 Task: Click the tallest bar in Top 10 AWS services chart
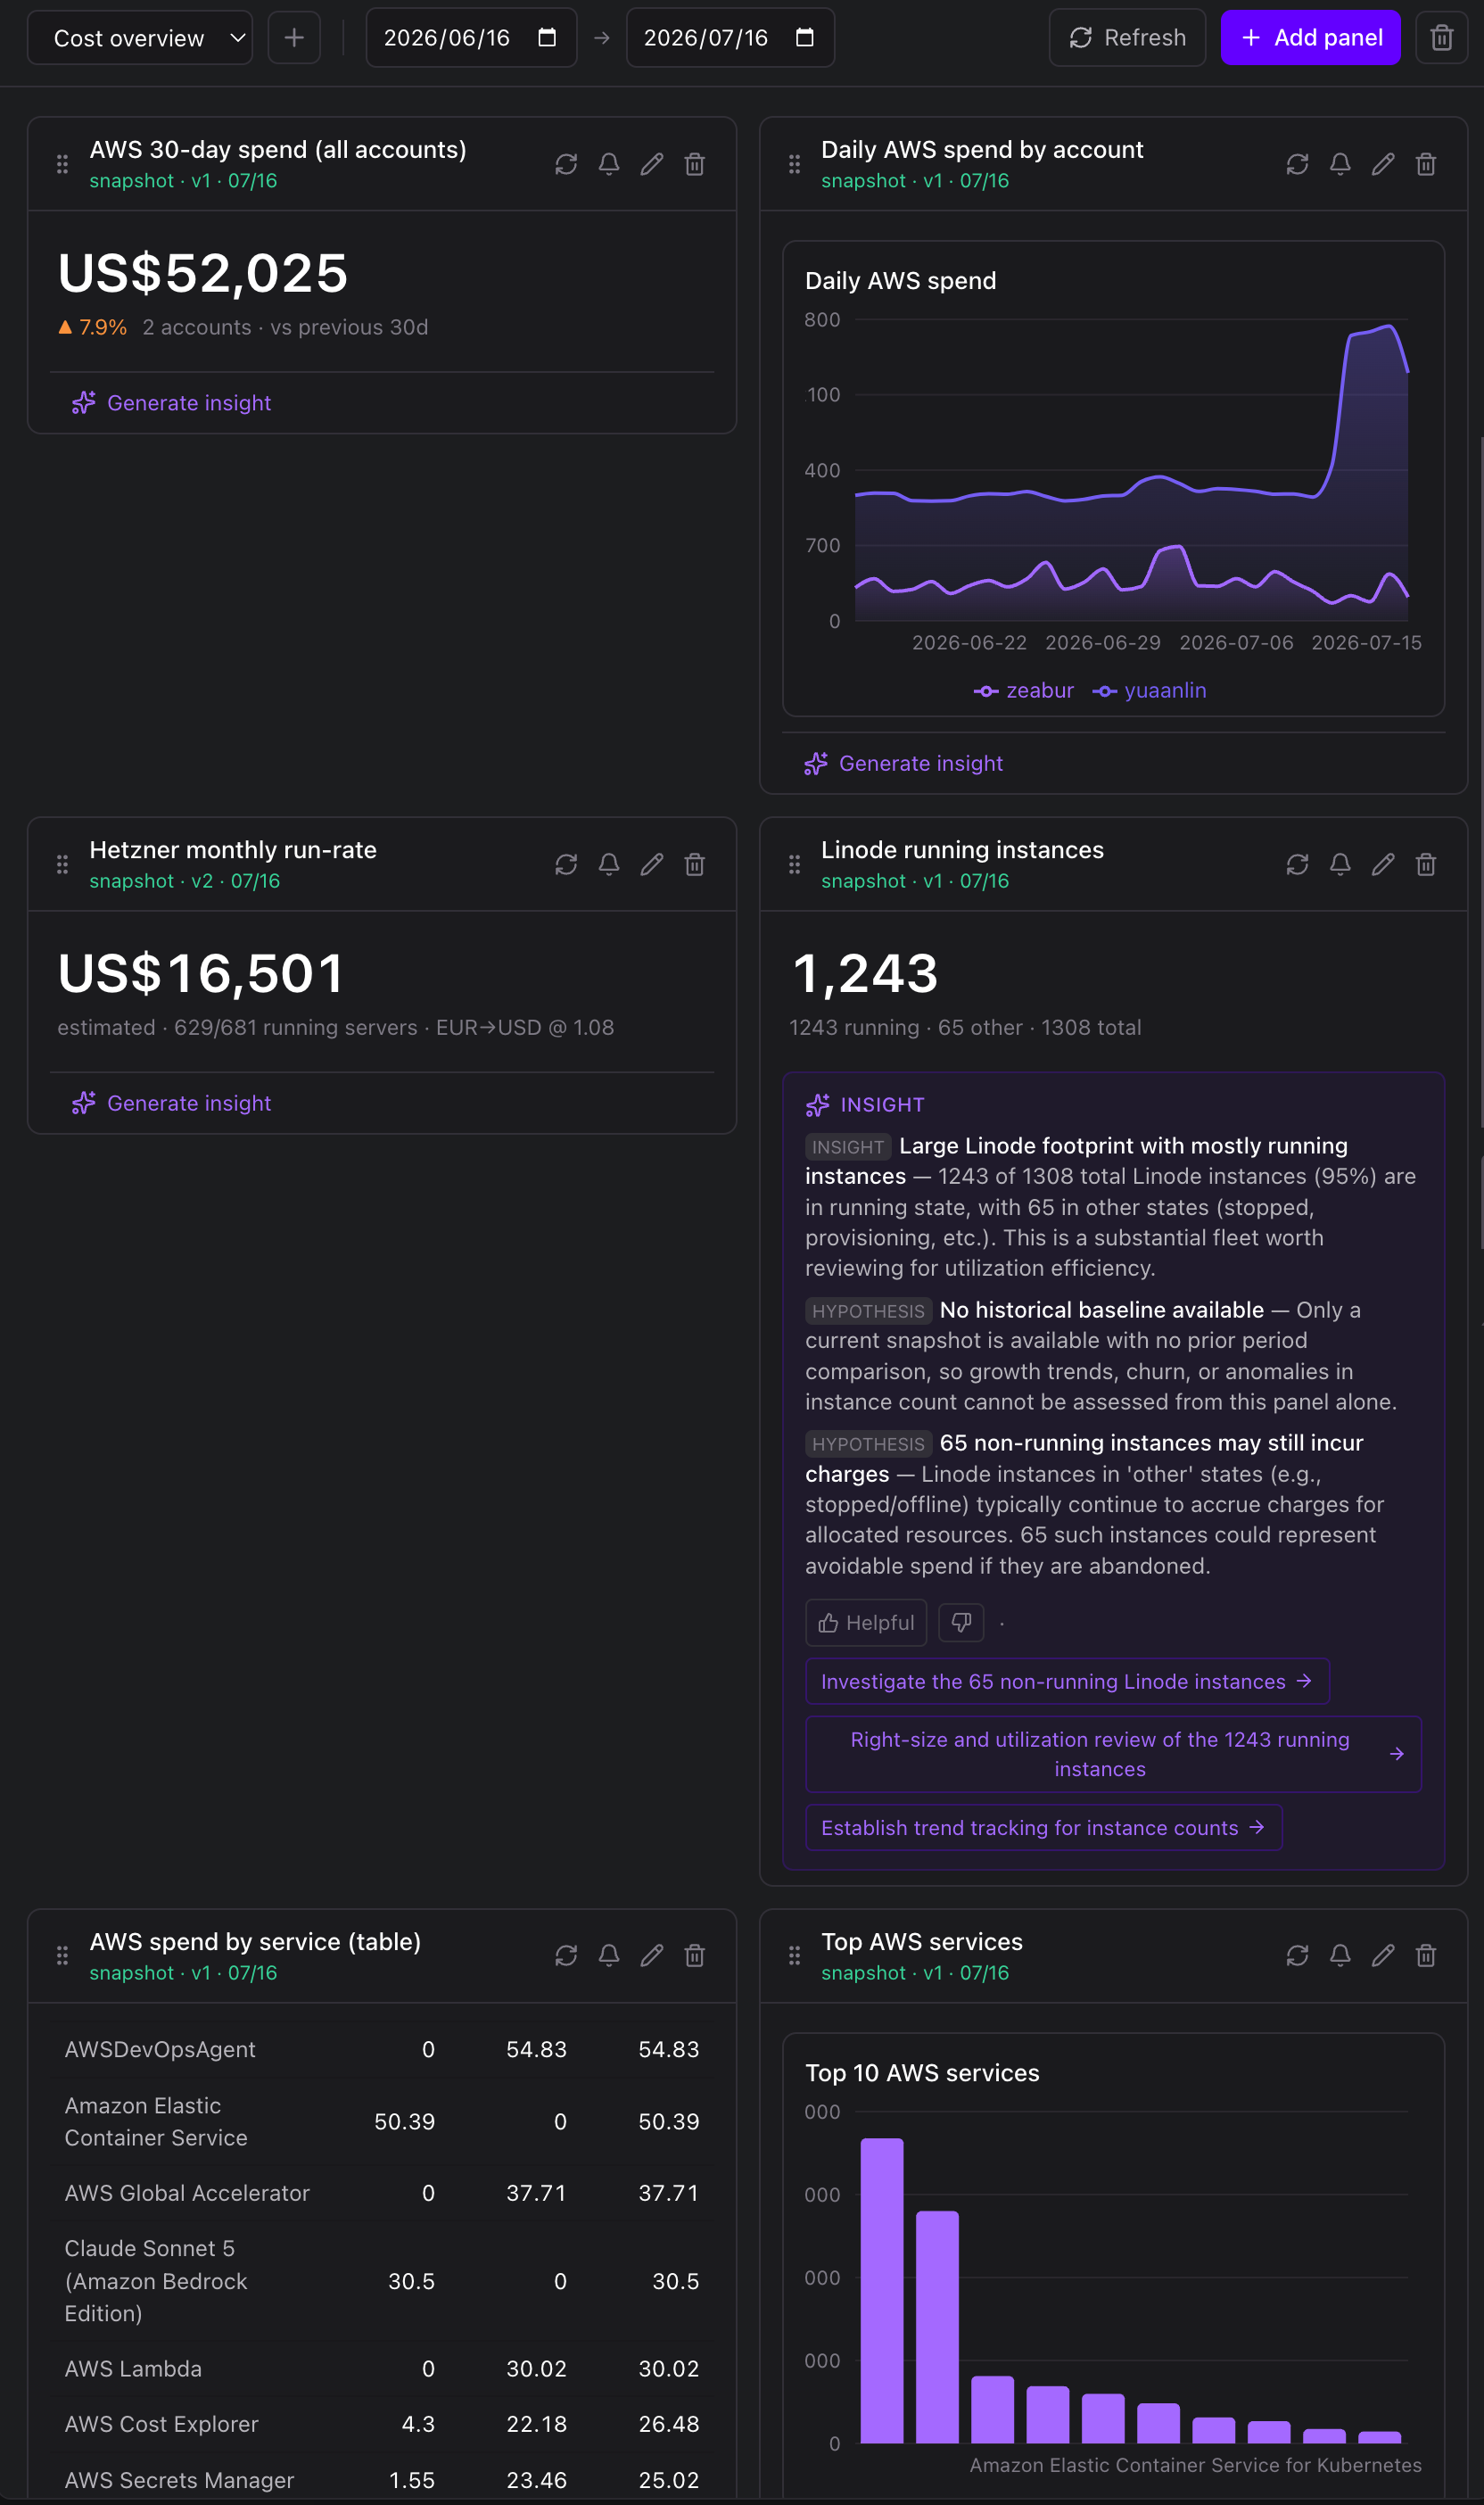[882, 2291]
